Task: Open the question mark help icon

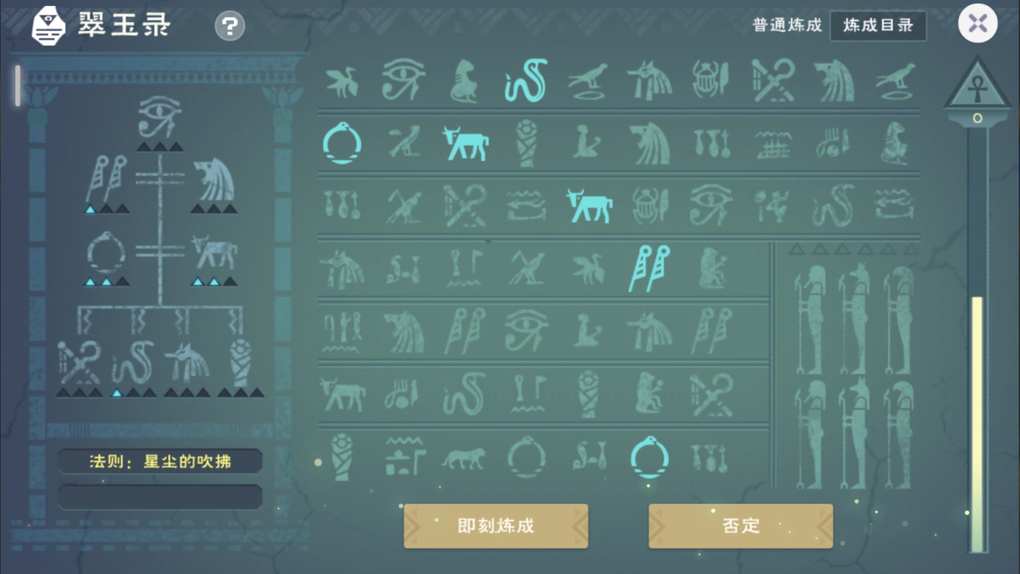Action: (x=230, y=26)
